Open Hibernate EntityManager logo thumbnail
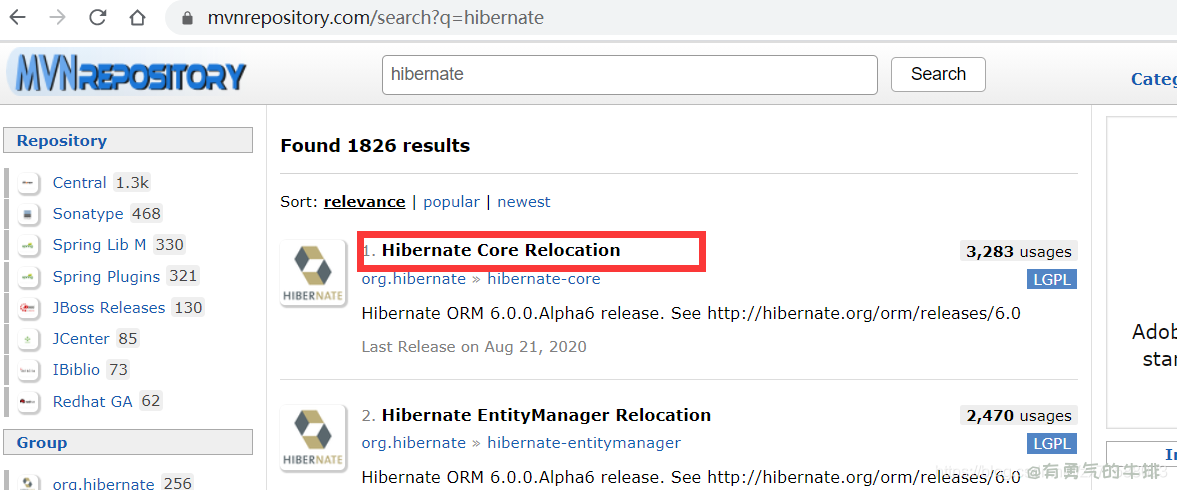The image size is (1177, 490). [313, 437]
